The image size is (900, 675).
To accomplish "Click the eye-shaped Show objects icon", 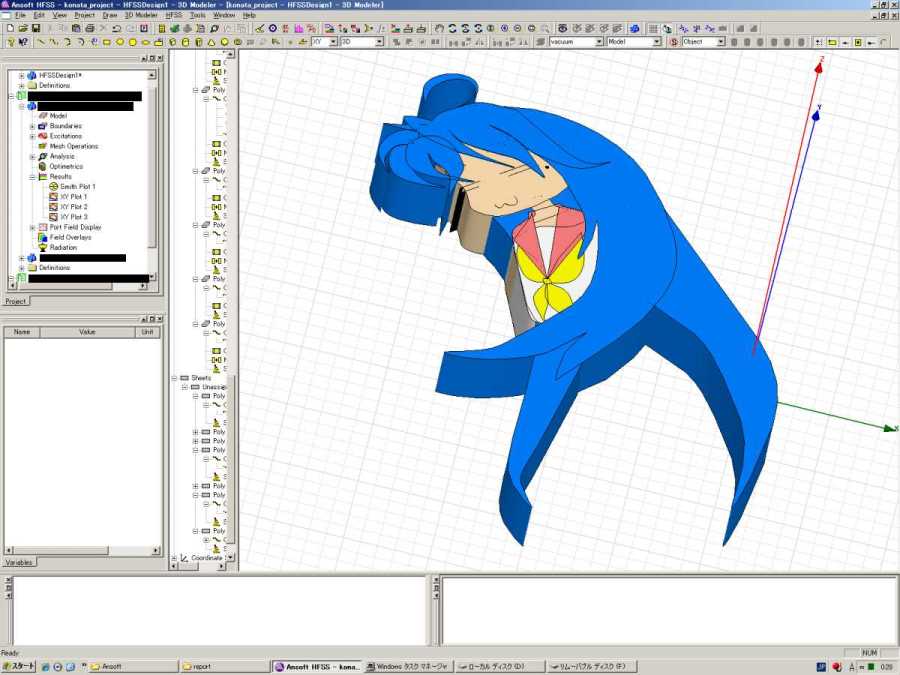I will click(x=562, y=28).
